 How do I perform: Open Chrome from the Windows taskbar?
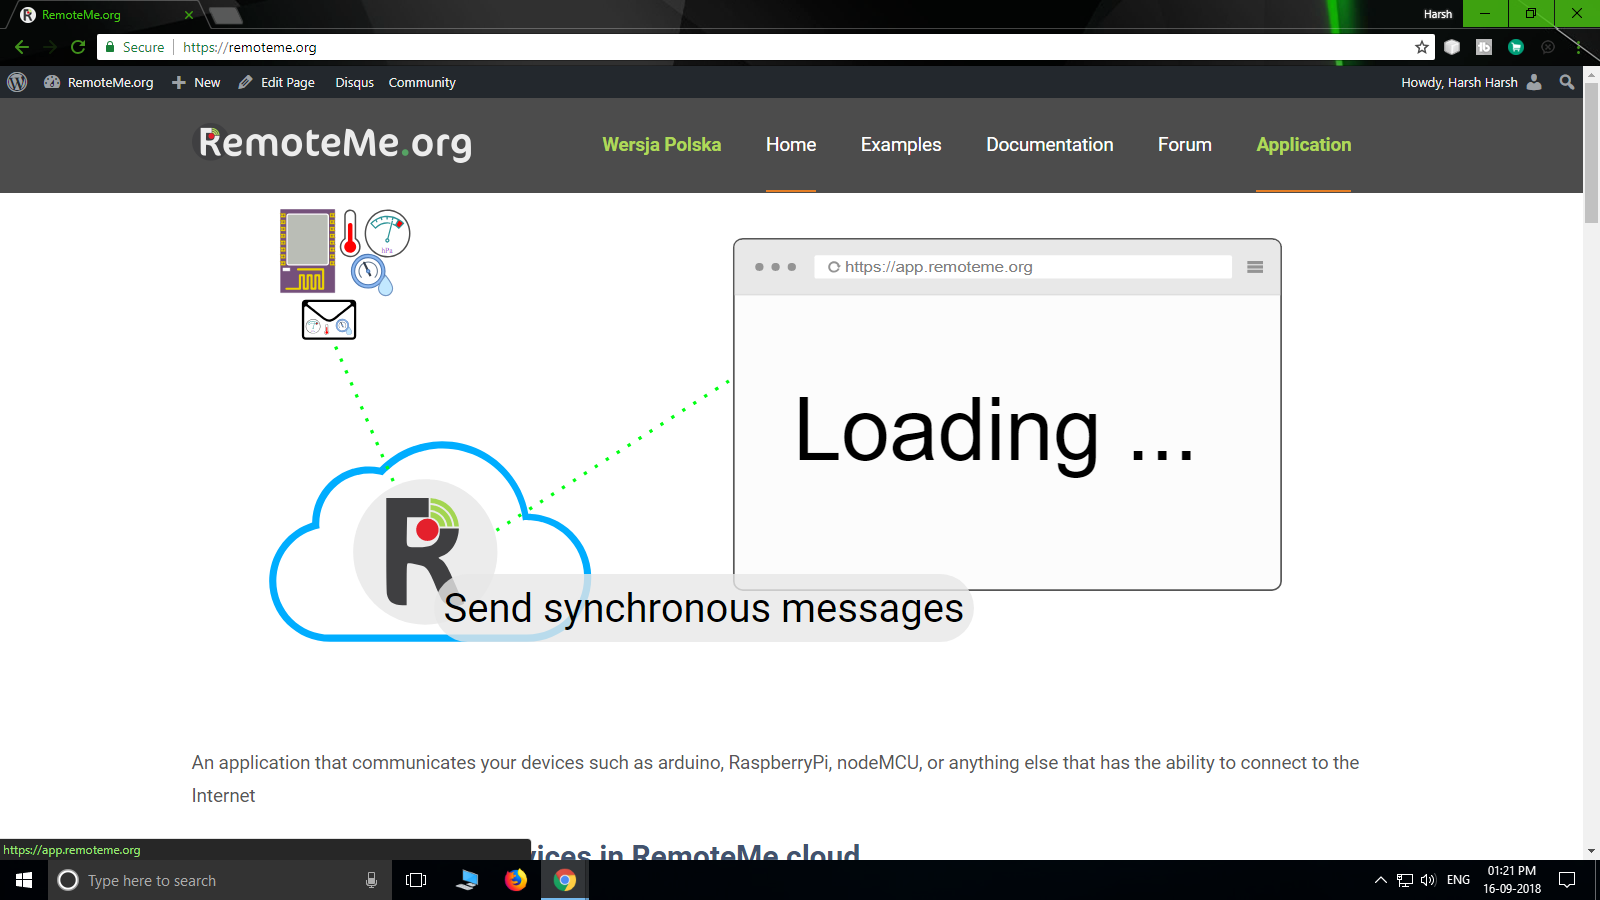coord(563,880)
